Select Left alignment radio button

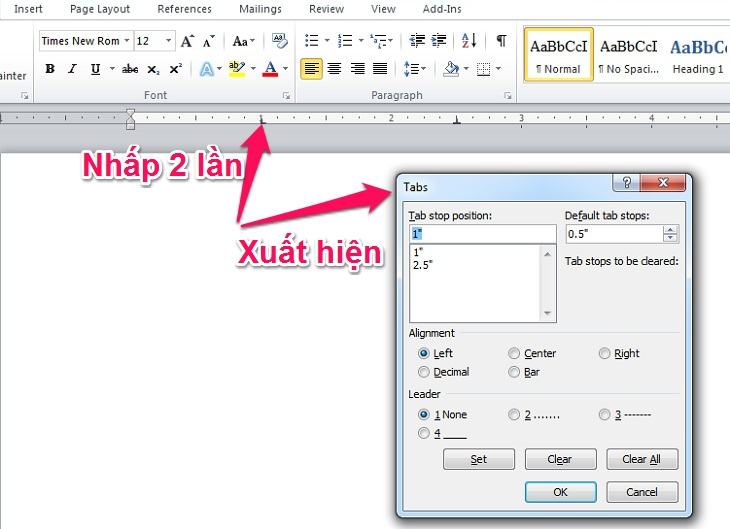tap(424, 353)
